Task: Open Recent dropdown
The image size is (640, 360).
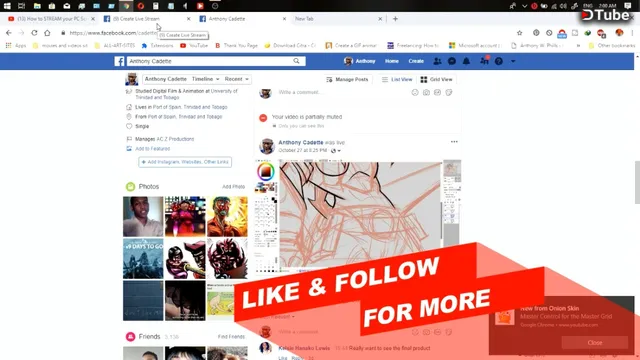Action: (x=236, y=79)
